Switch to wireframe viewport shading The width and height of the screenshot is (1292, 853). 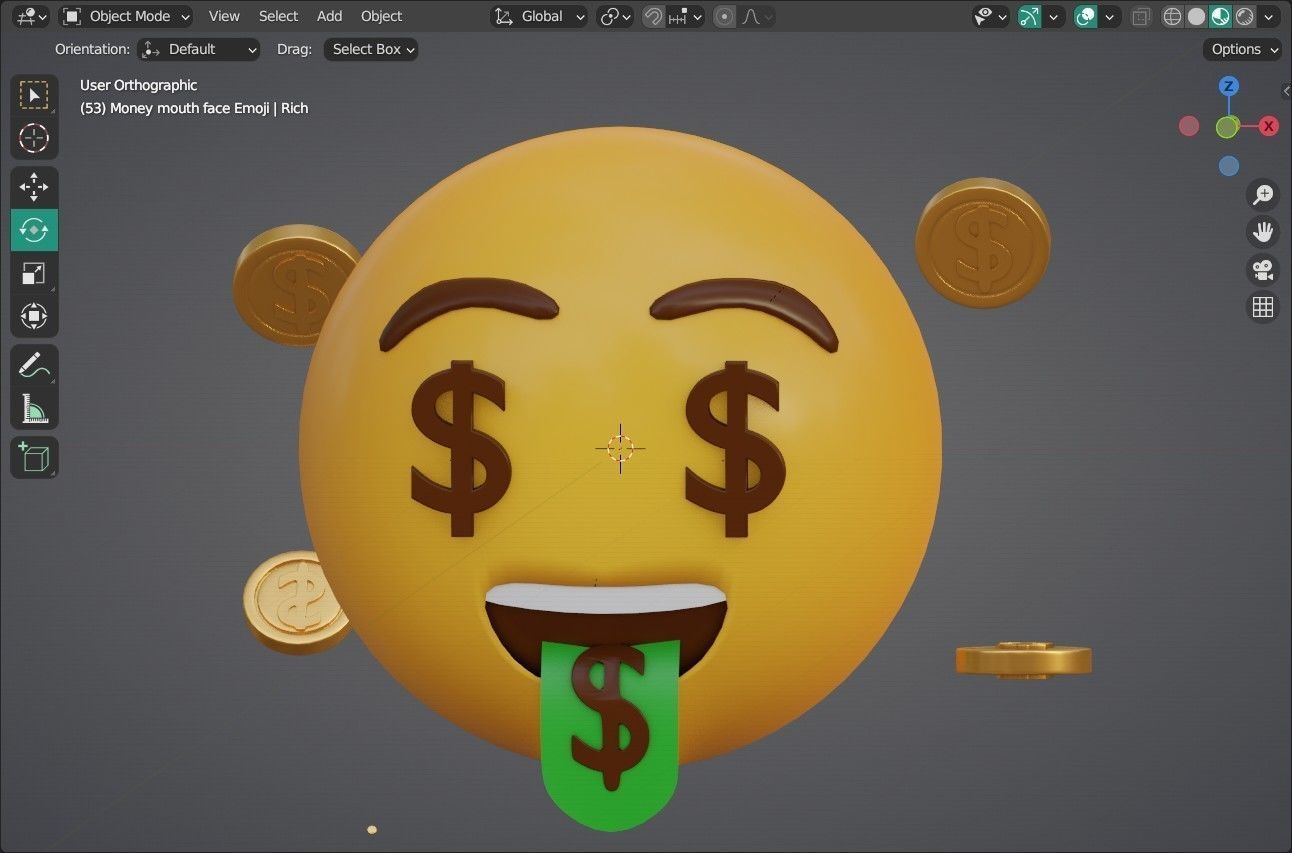[1172, 16]
